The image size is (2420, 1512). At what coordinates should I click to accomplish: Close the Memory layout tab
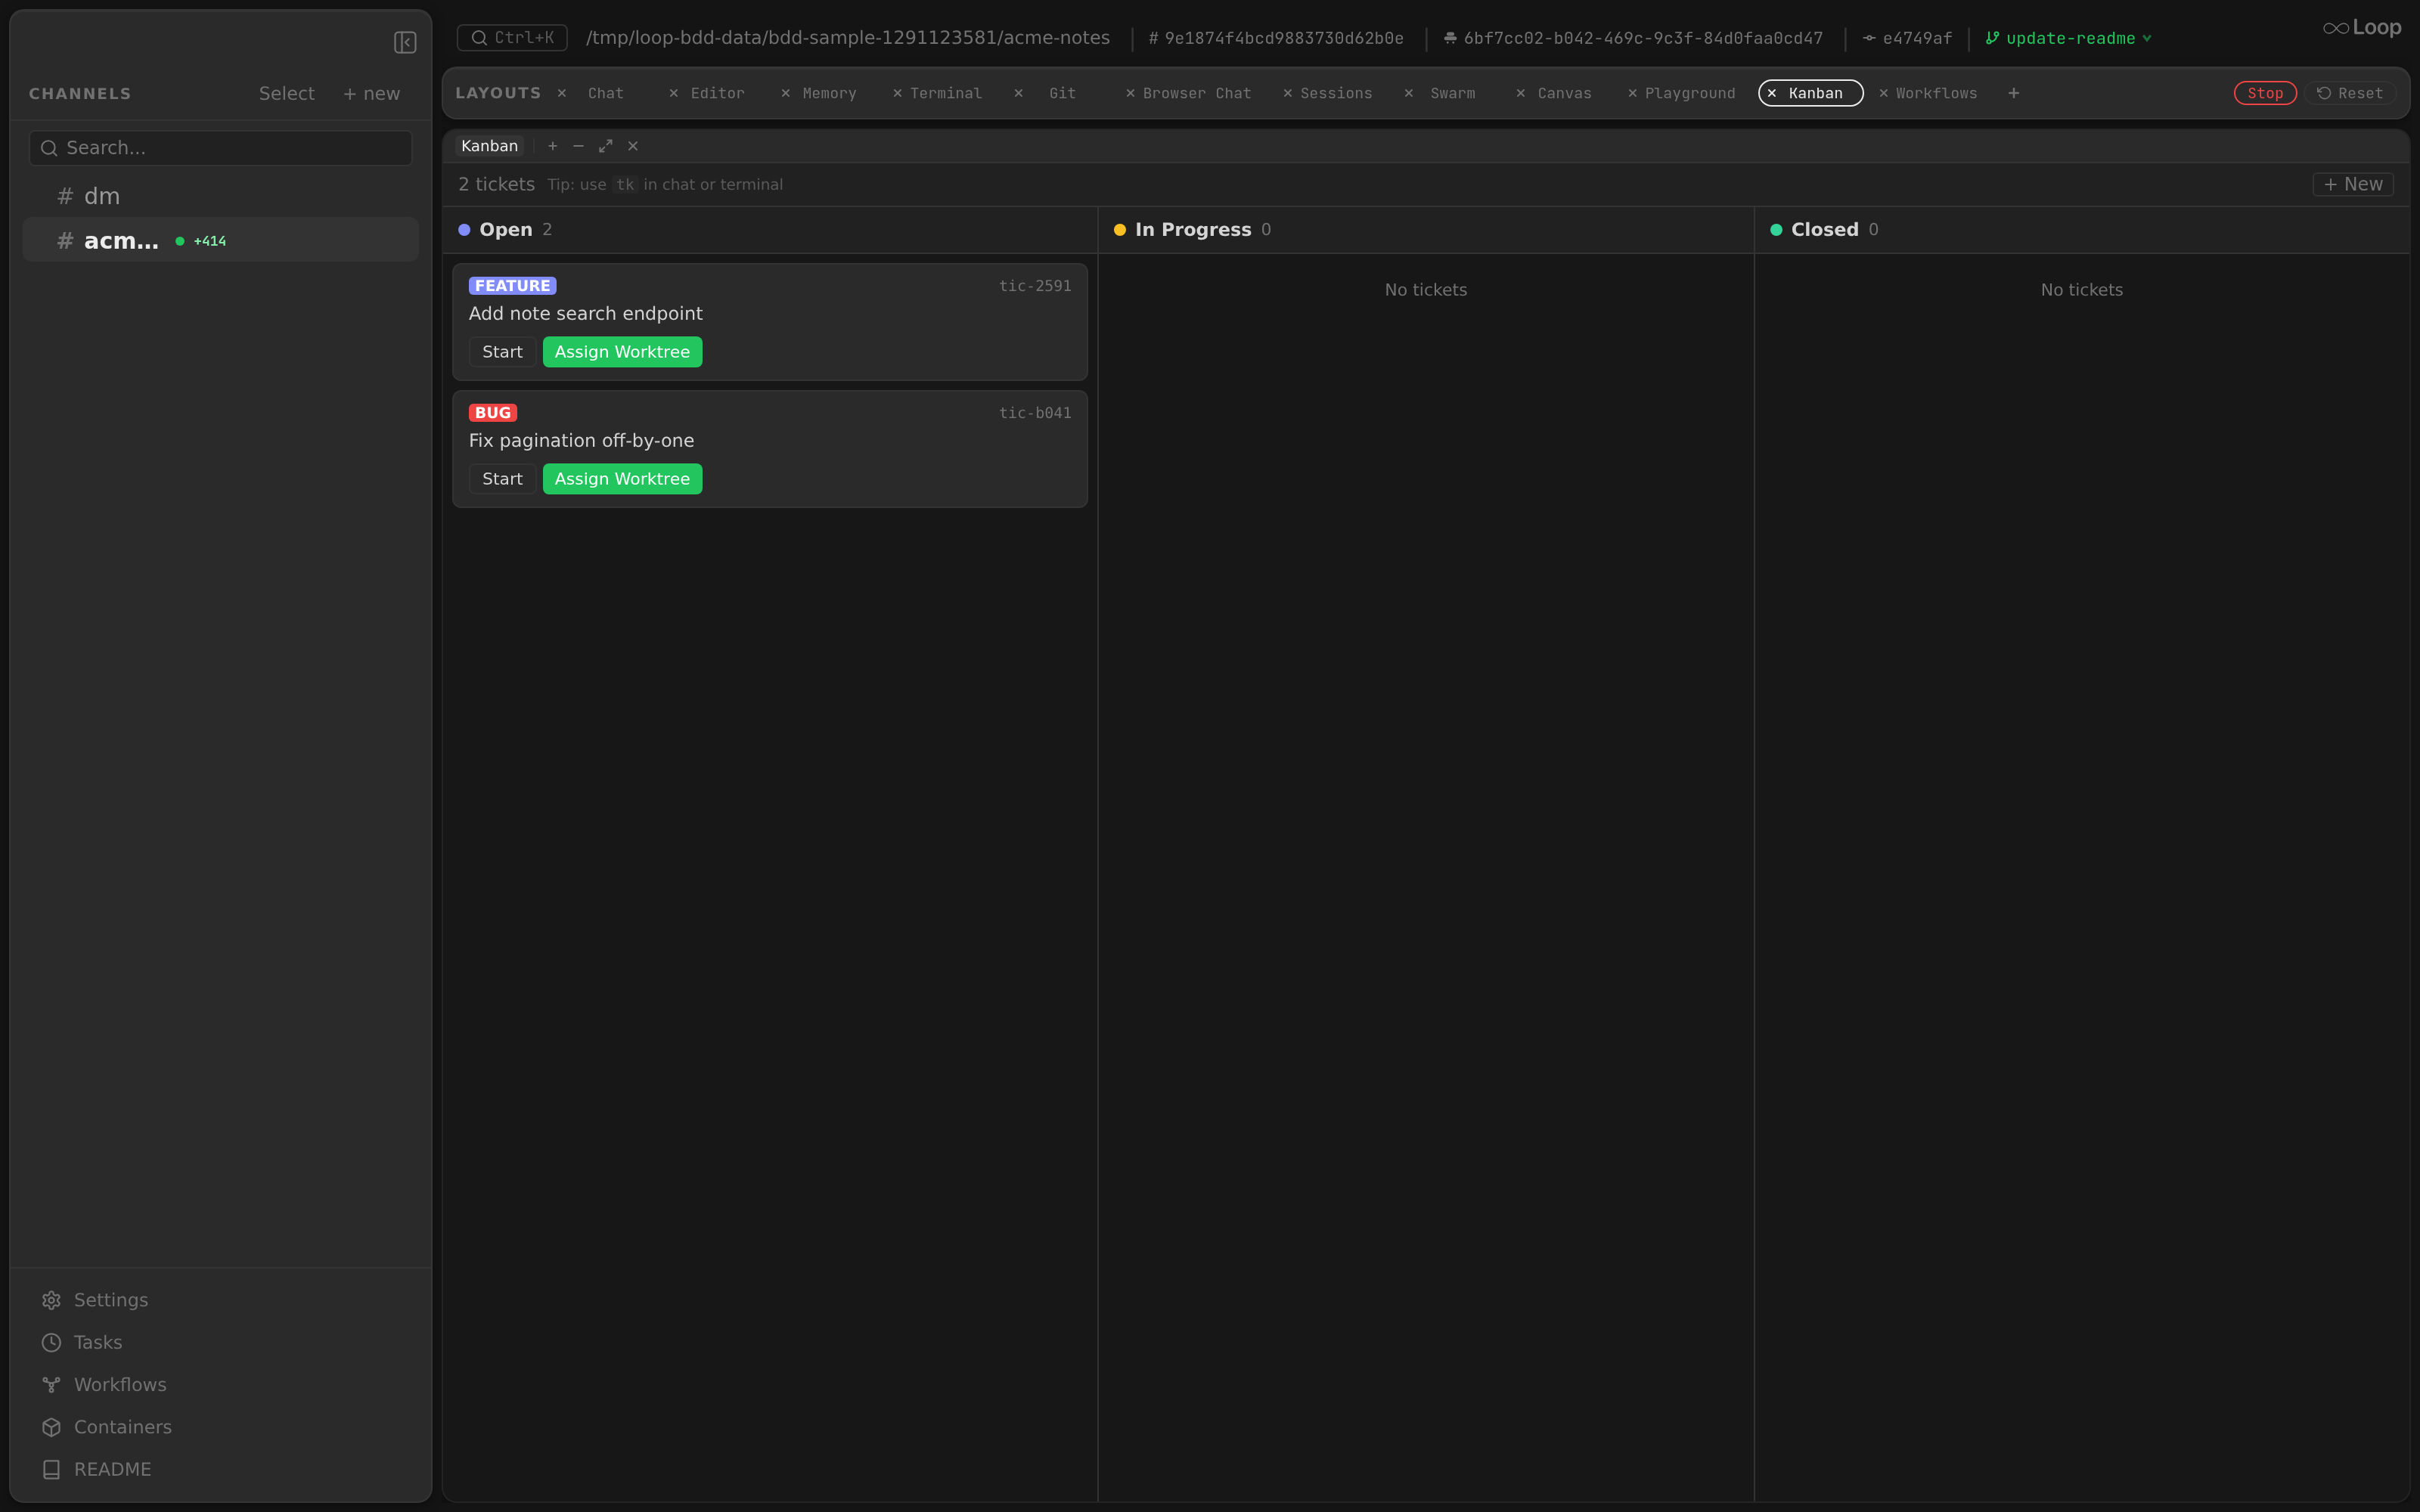(786, 93)
